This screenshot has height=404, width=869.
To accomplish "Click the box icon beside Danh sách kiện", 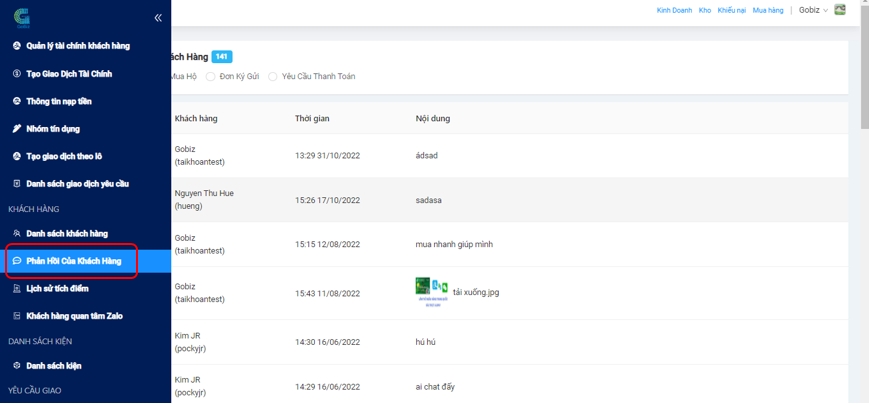I will tap(16, 366).
